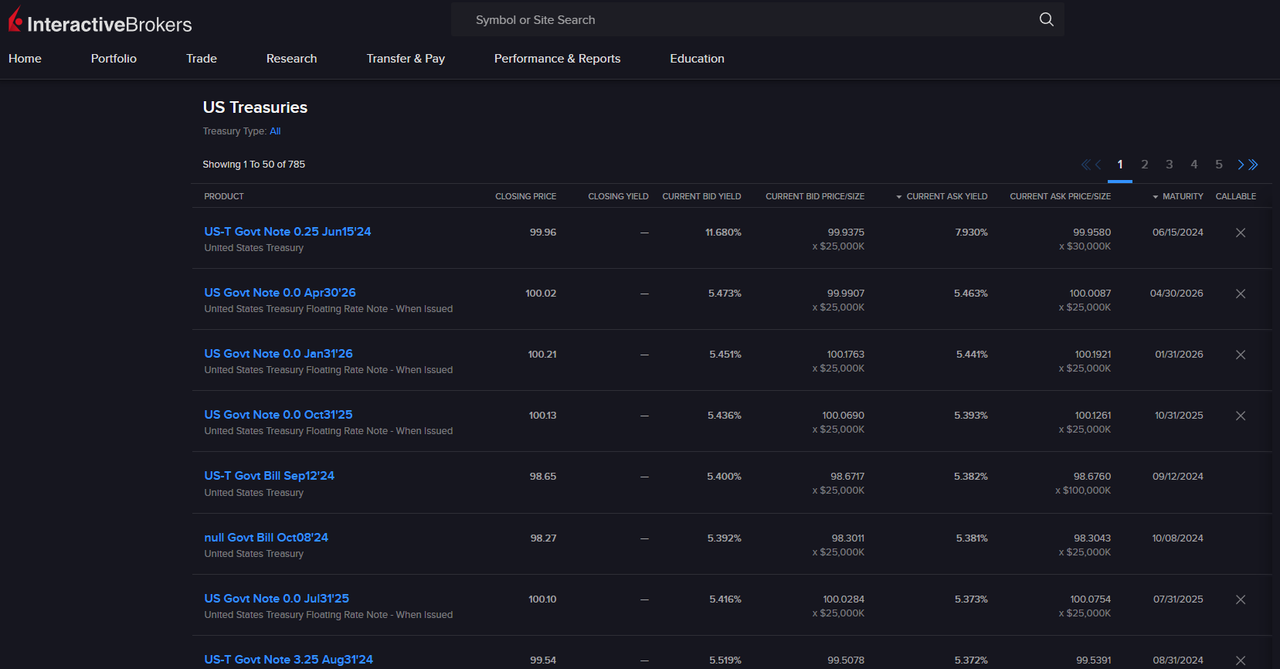The width and height of the screenshot is (1280, 669).
Task: Click the US Treasuries heading
Action: tap(255, 107)
